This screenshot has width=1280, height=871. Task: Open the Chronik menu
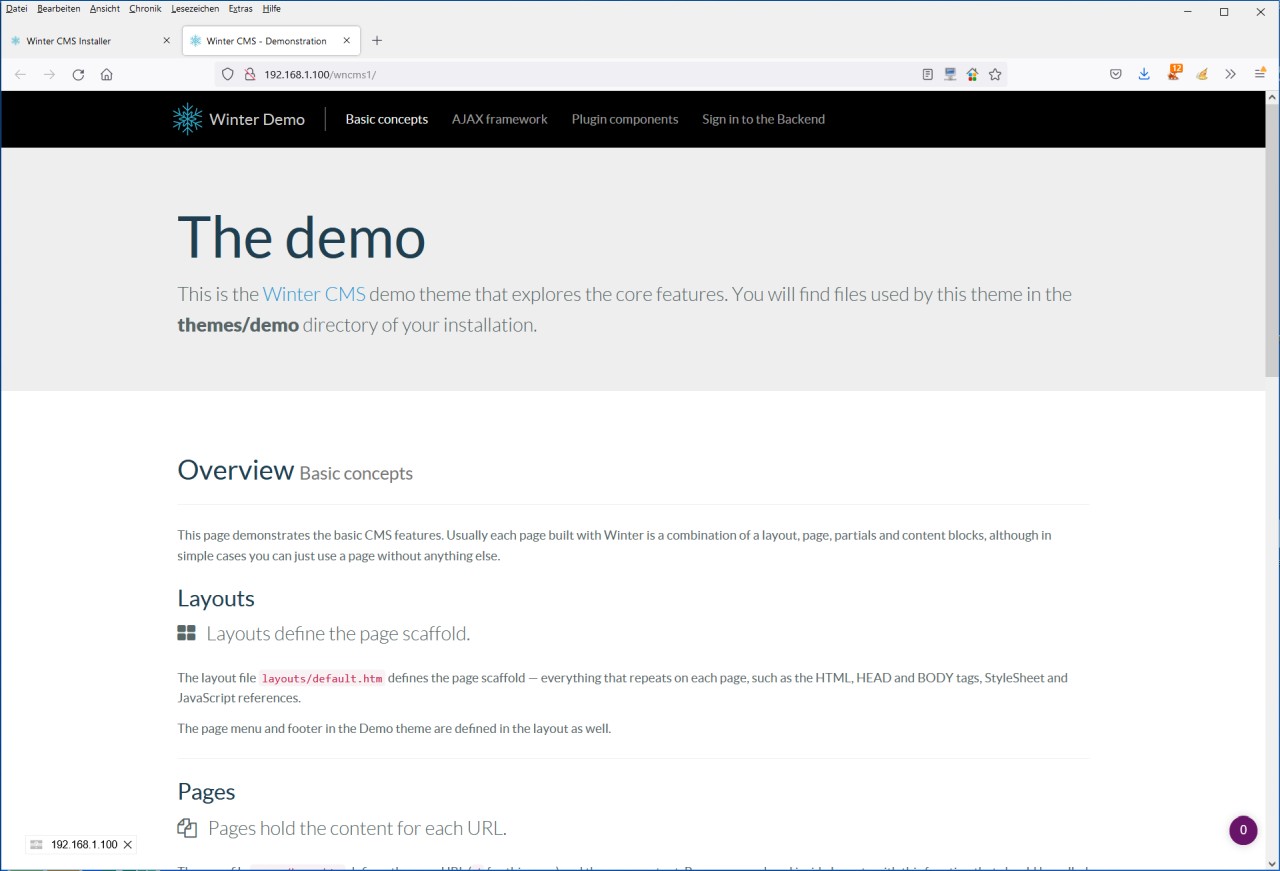(x=145, y=9)
